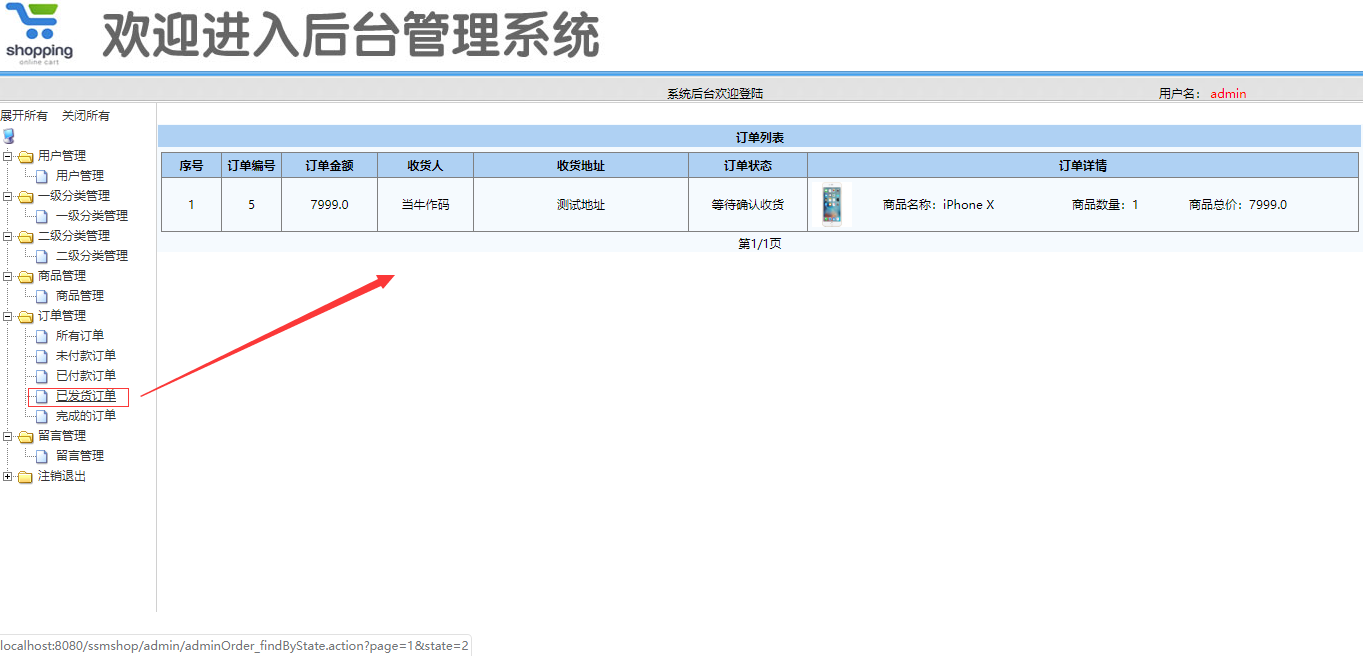Click page icon beside 留言管理 leaf

42,456
